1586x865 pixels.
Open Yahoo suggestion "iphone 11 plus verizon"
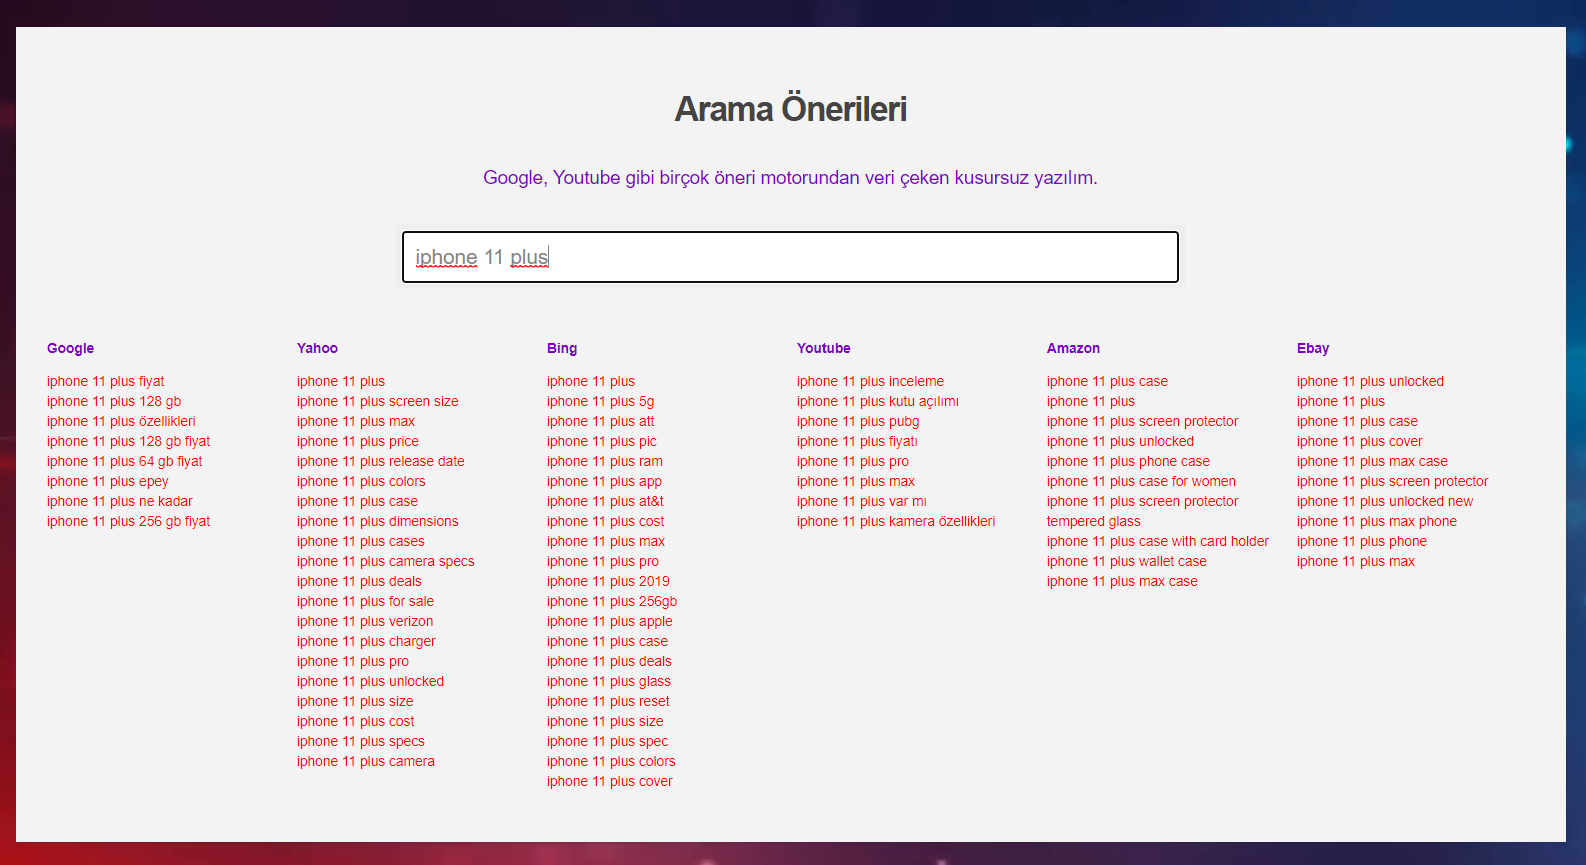pyautogui.click(x=365, y=621)
